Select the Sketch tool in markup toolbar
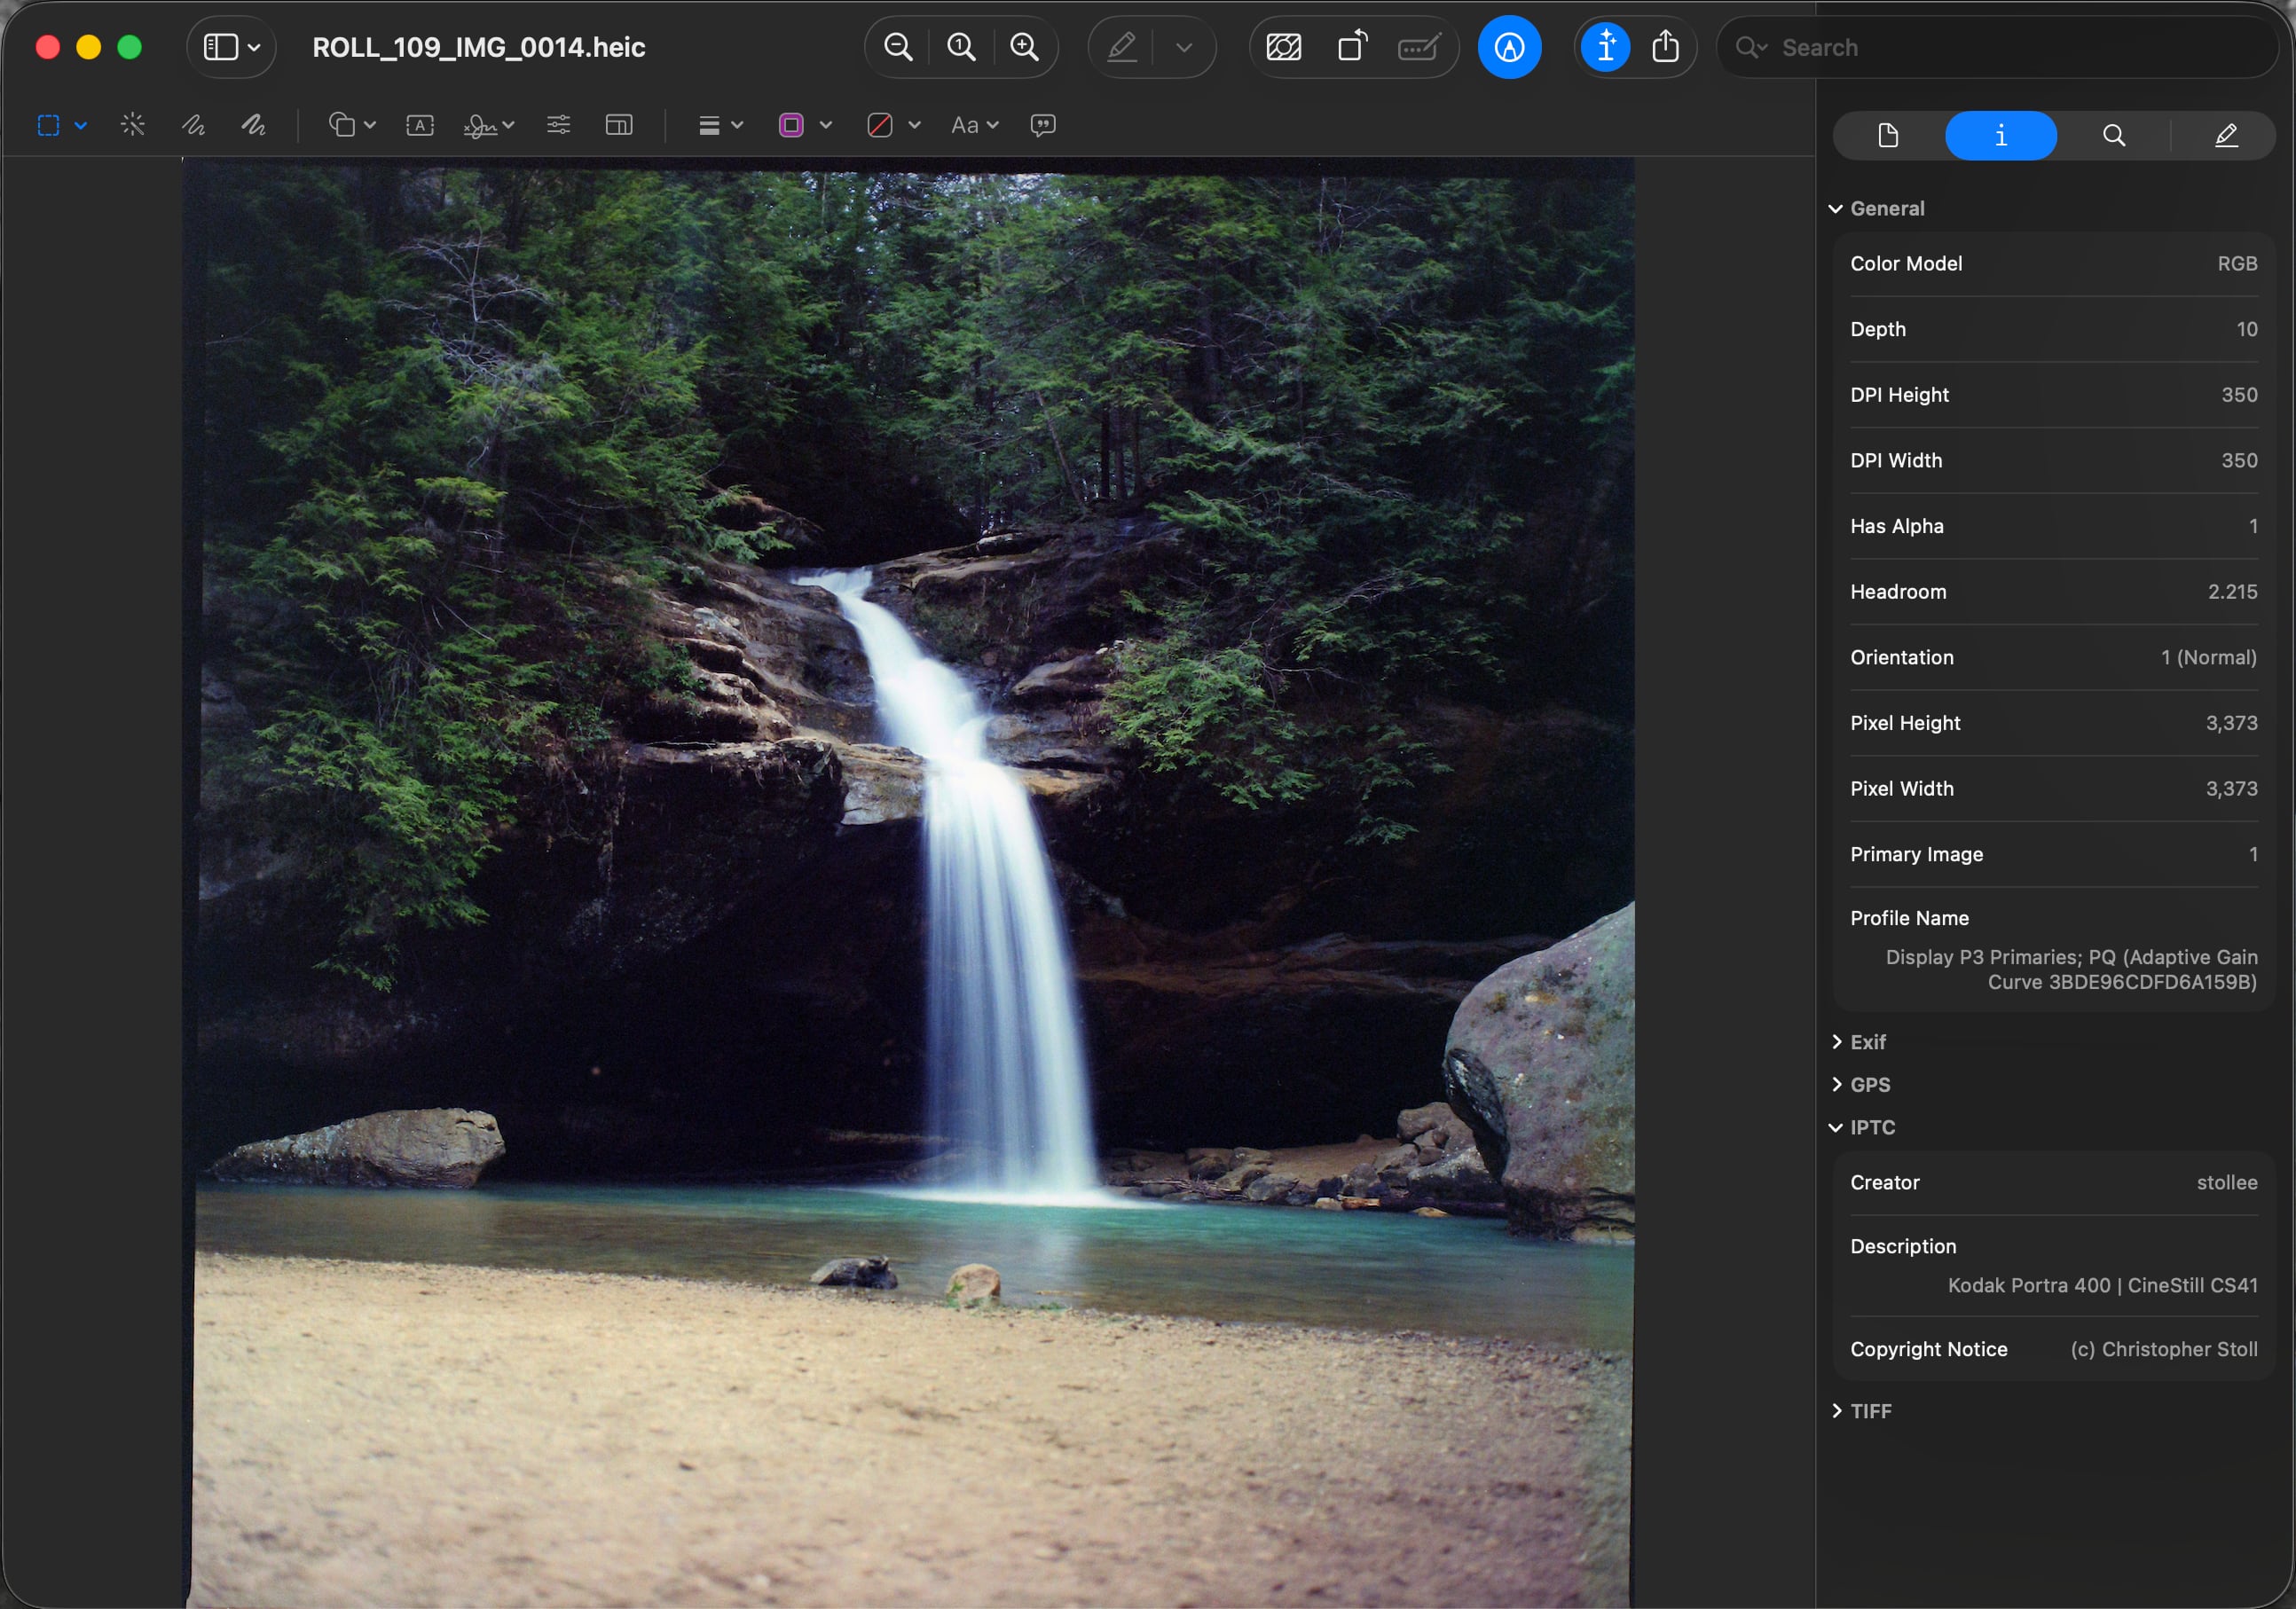Screen dimensions: 2296x1609 tap(193, 125)
